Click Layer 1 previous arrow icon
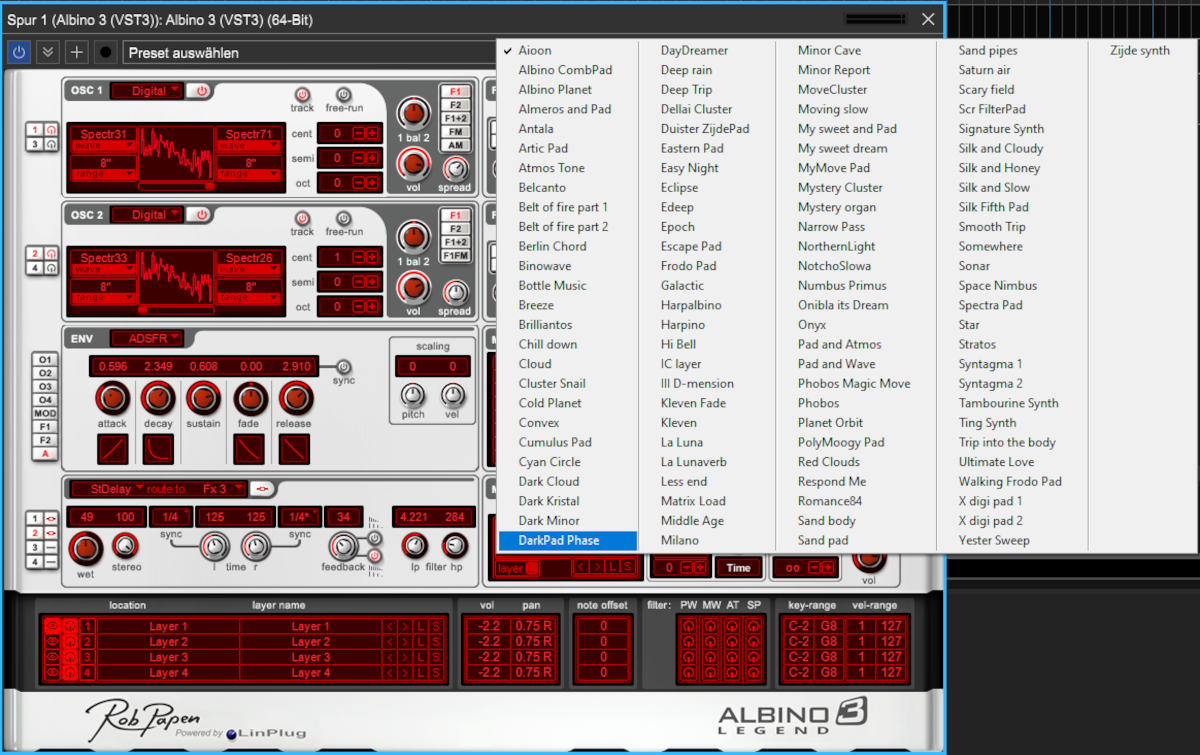Viewport: 1200px width, 755px height. click(391, 626)
